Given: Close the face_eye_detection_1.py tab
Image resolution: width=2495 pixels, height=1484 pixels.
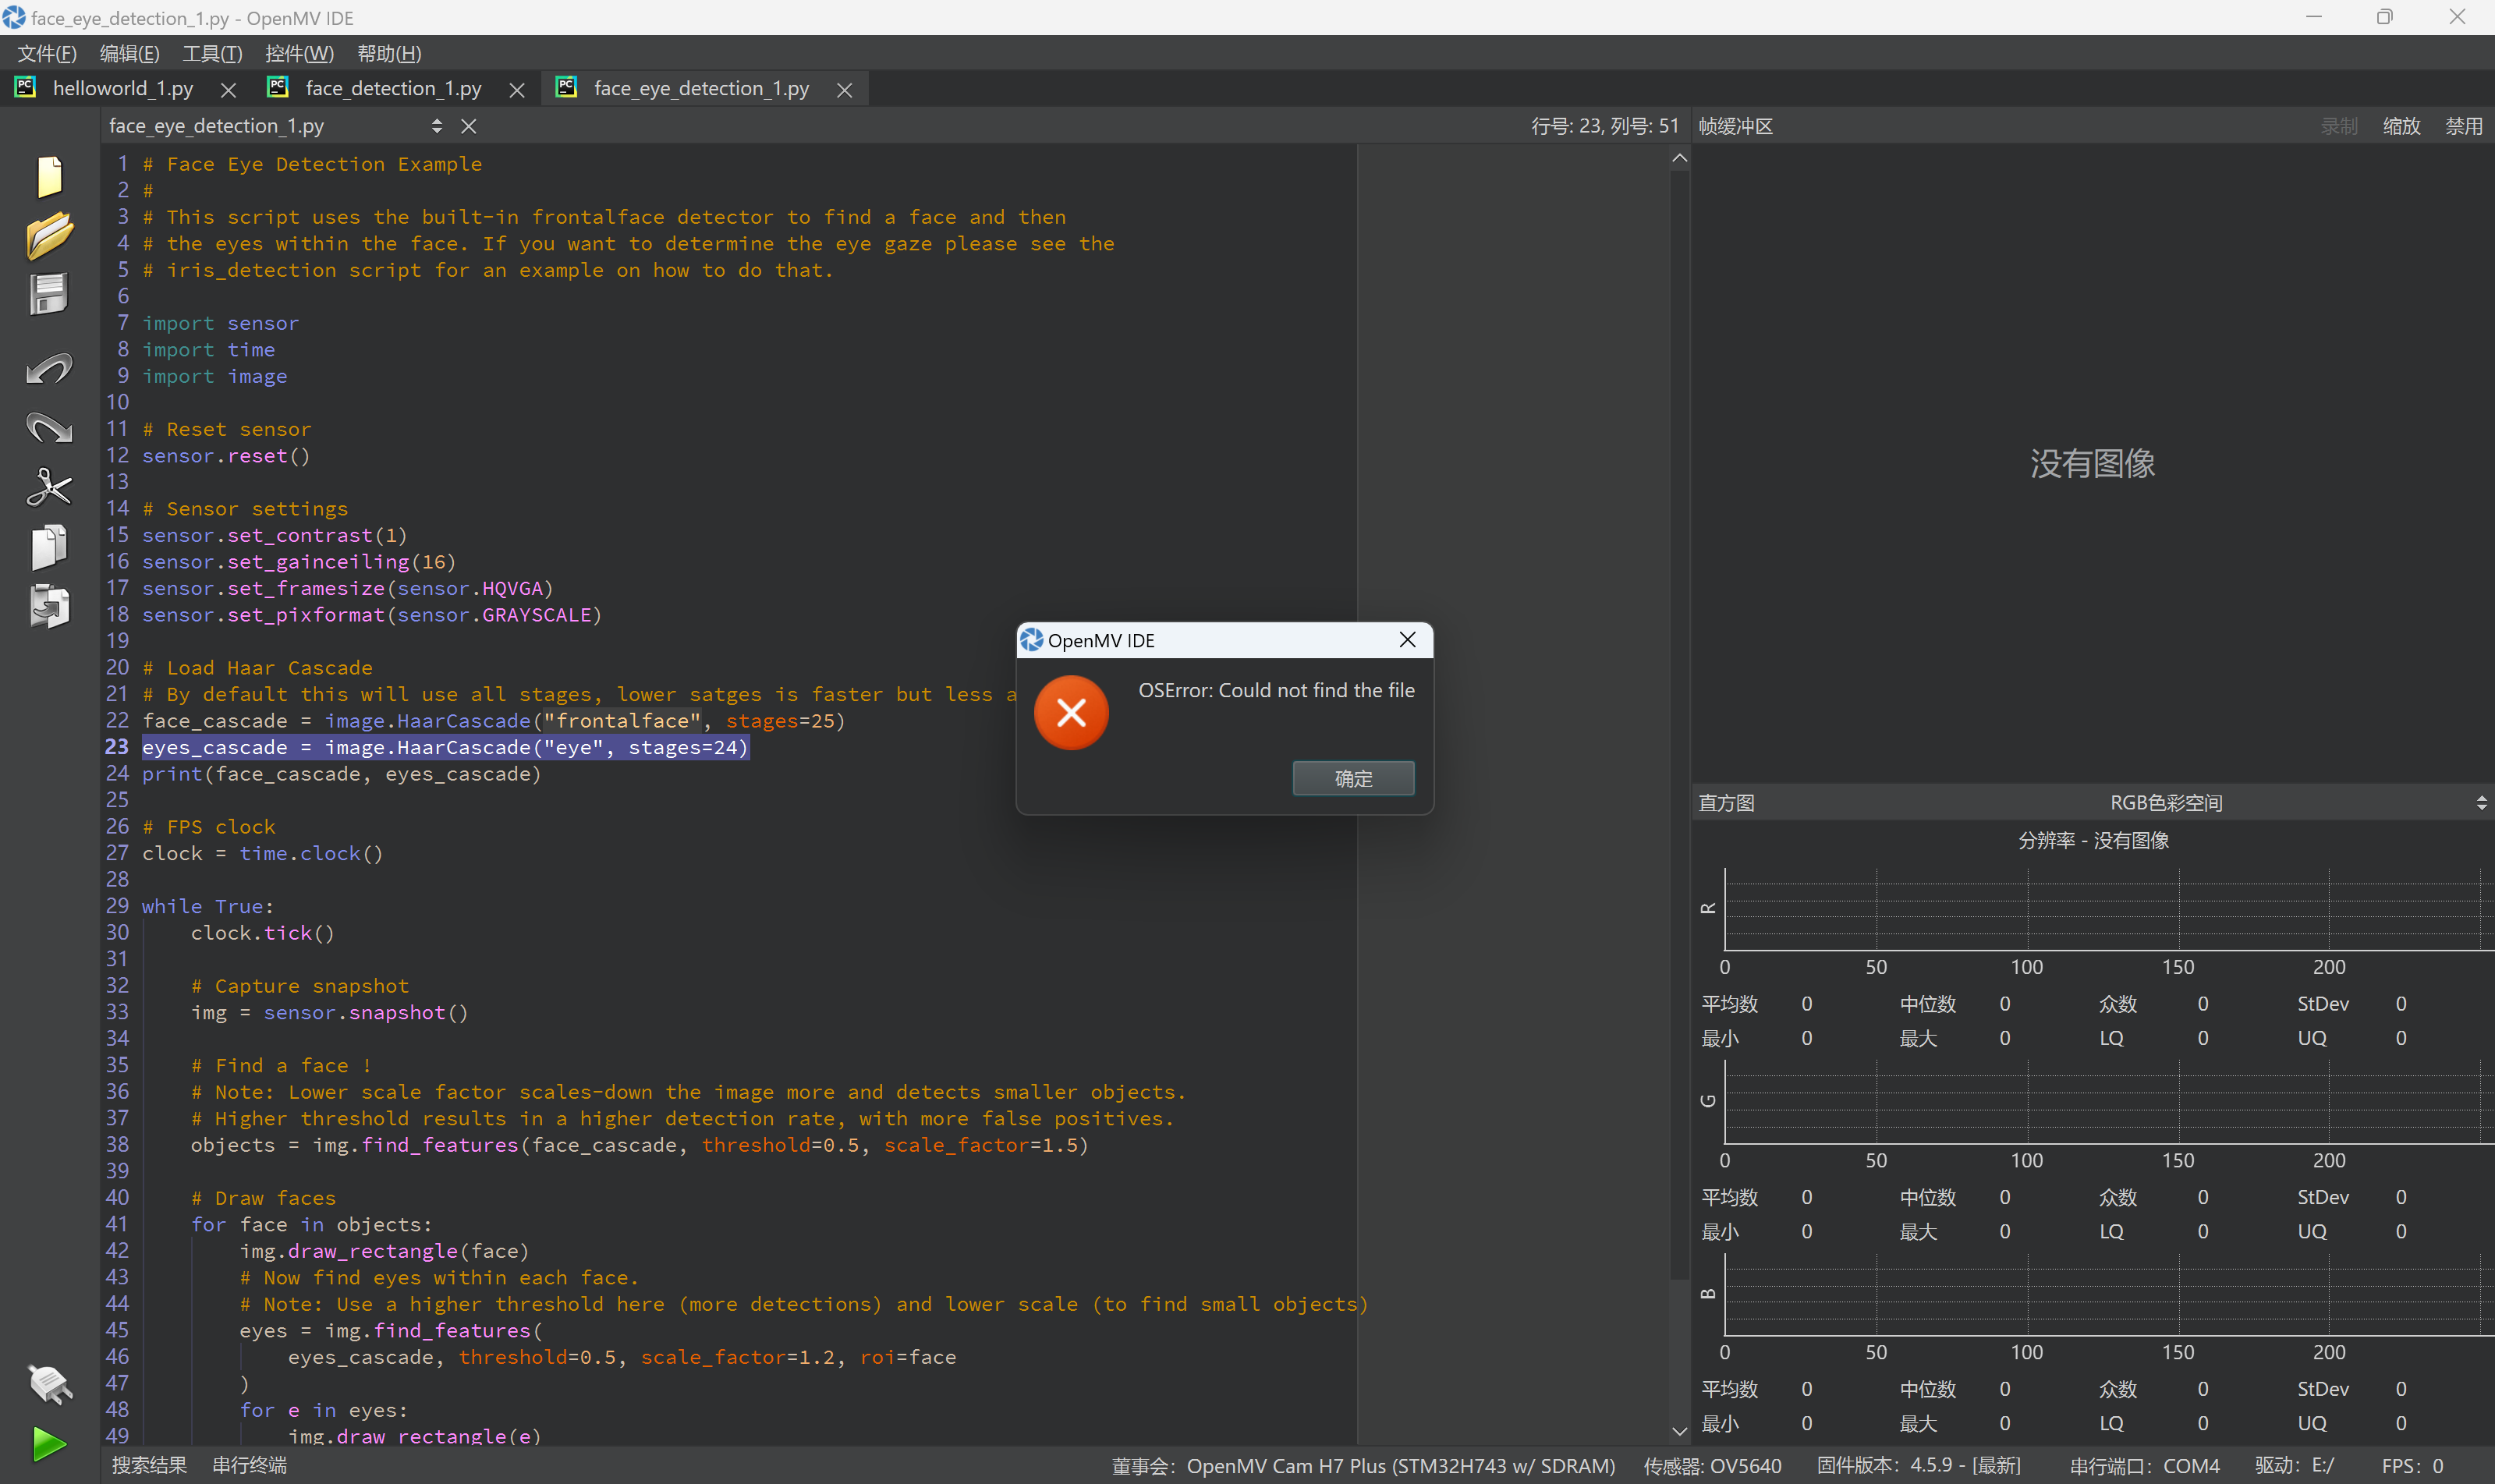Looking at the screenshot, I should (x=845, y=90).
